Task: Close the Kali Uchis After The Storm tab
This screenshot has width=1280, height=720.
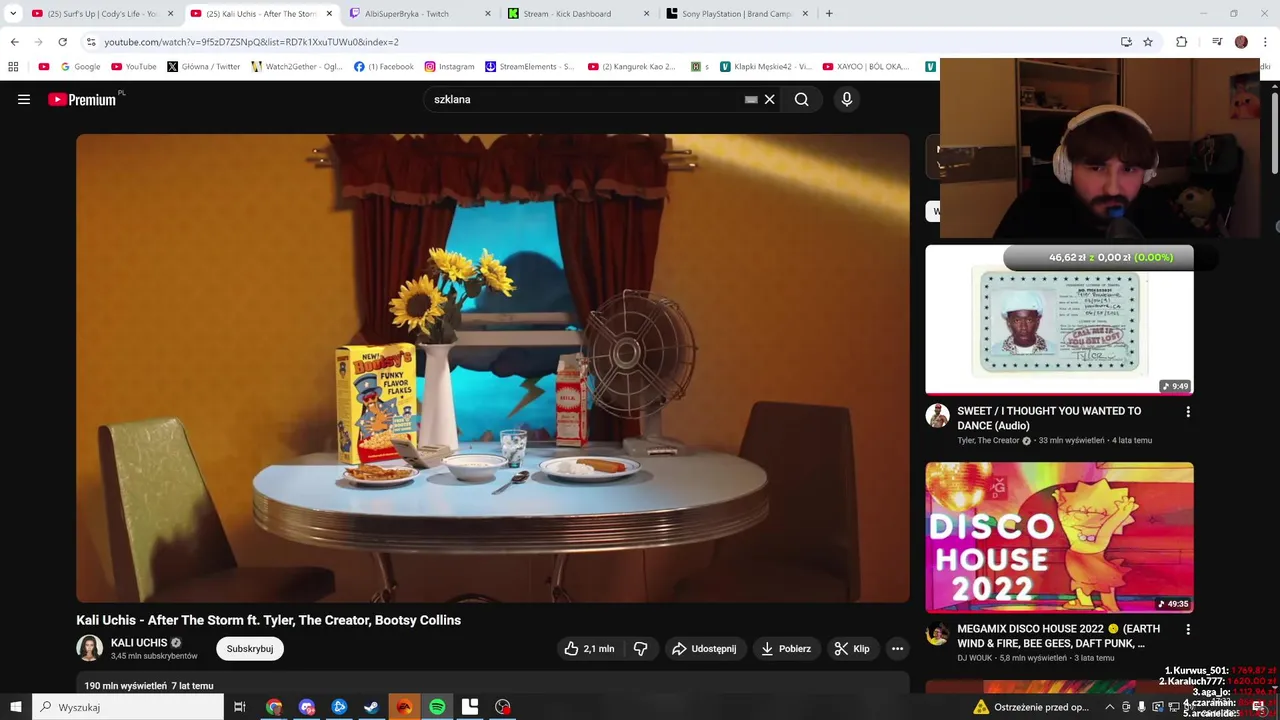Action: click(x=329, y=14)
